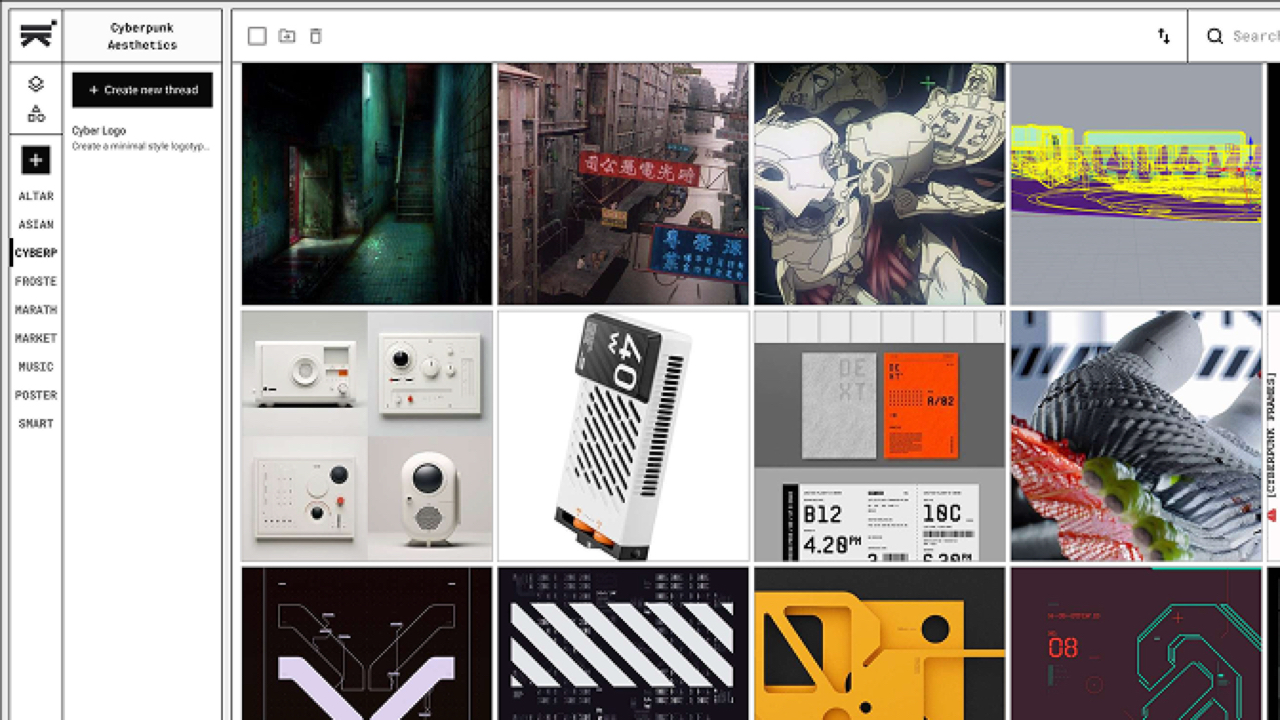Select the ALTAR collection in sidebar

pos(36,196)
